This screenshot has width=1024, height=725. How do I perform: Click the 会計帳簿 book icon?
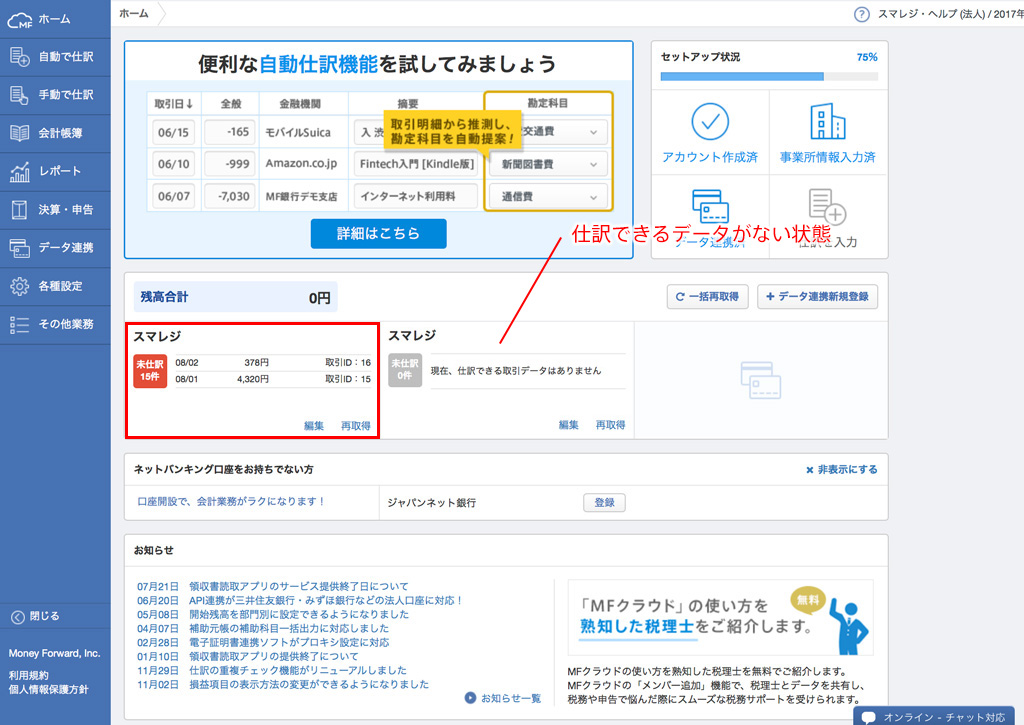(x=20, y=133)
